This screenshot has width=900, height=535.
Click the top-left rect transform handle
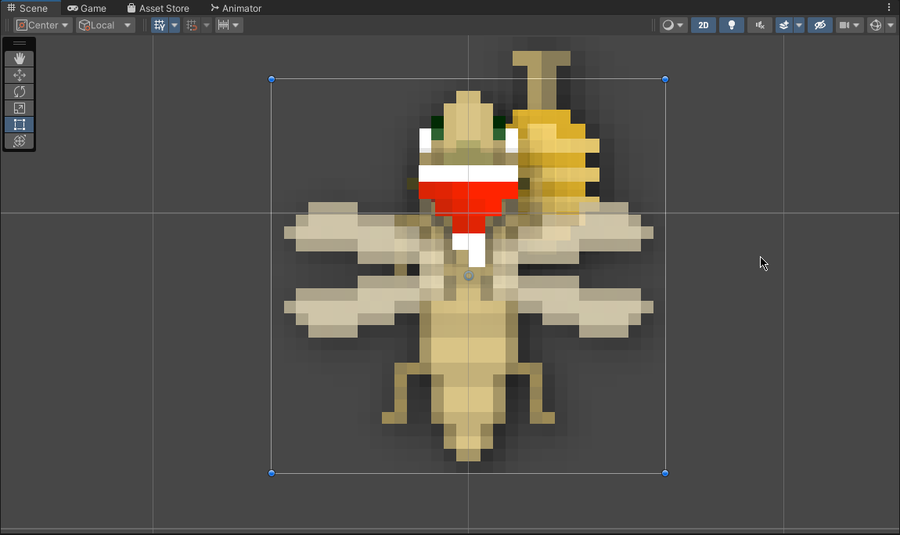point(271,79)
